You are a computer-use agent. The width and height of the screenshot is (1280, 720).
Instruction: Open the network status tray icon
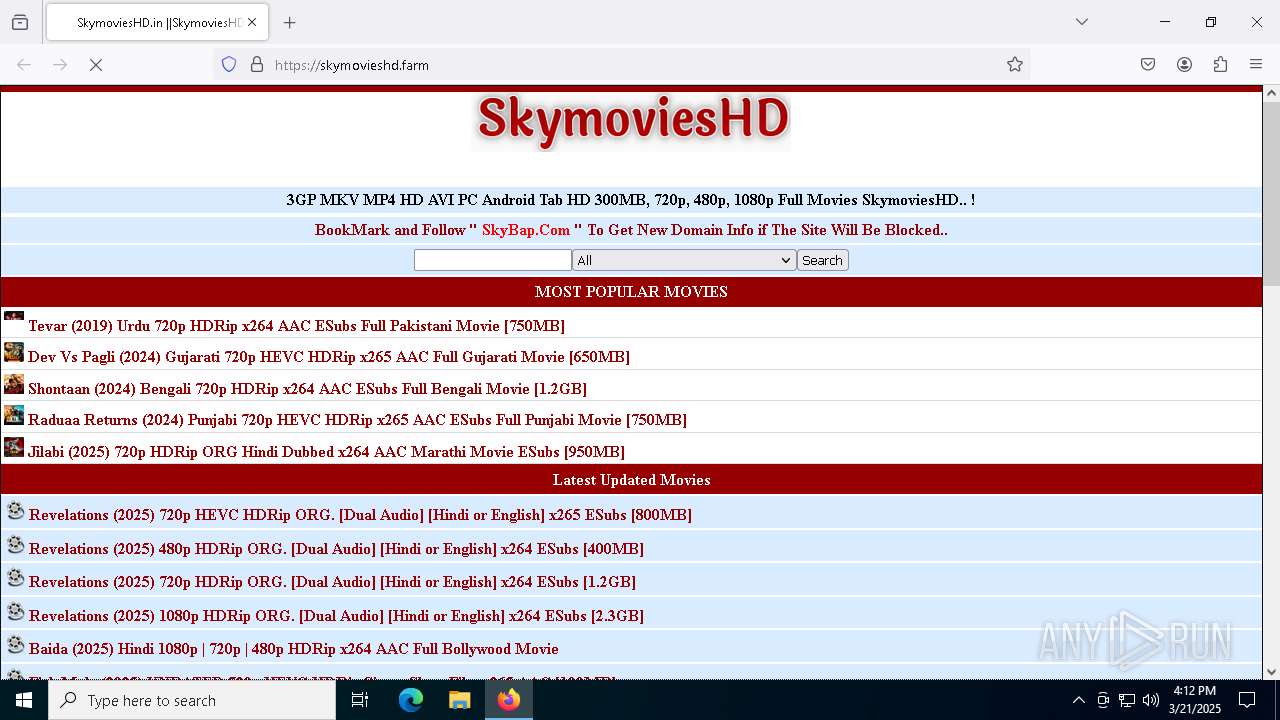click(1127, 700)
